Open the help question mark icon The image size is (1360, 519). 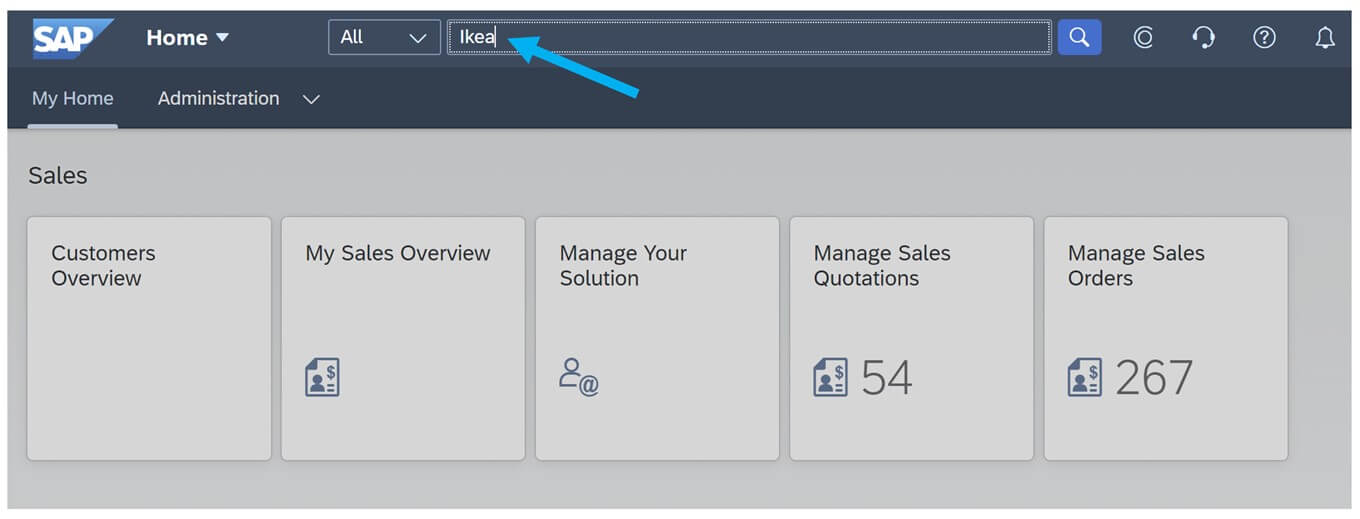(x=1264, y=38)
